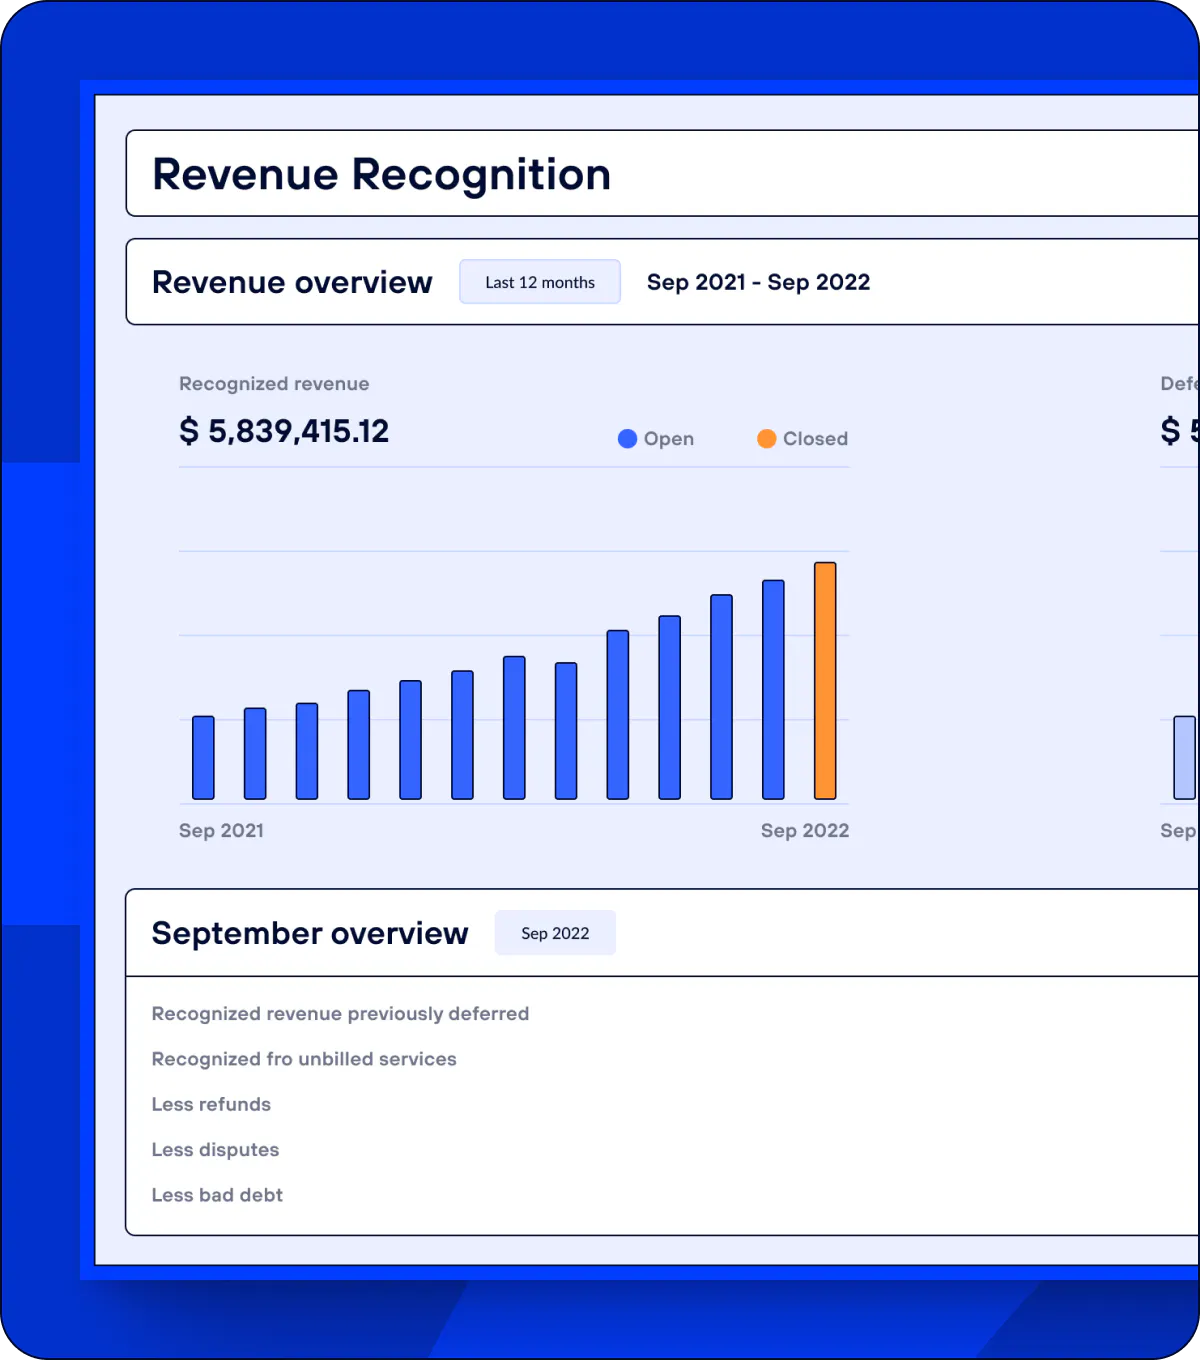
Task: Click the Closed legend dot indicator
Action: click(x=767, y=438)
